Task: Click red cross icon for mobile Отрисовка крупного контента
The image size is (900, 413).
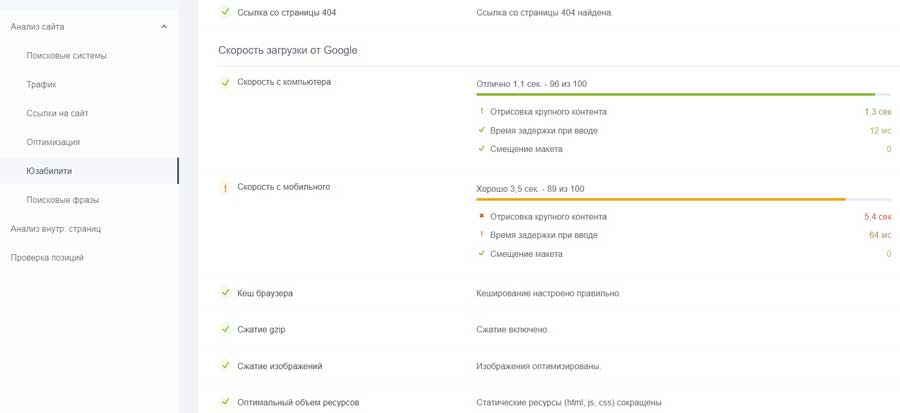Action: click(481, 216)
